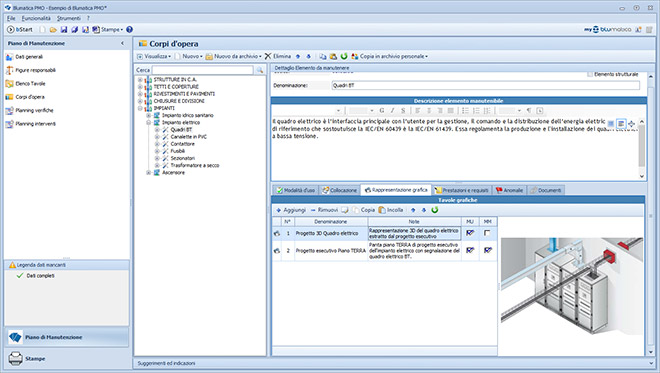Uncheck MU for Progetto 3D Quadro elettrico

click(x=470, y=233)
